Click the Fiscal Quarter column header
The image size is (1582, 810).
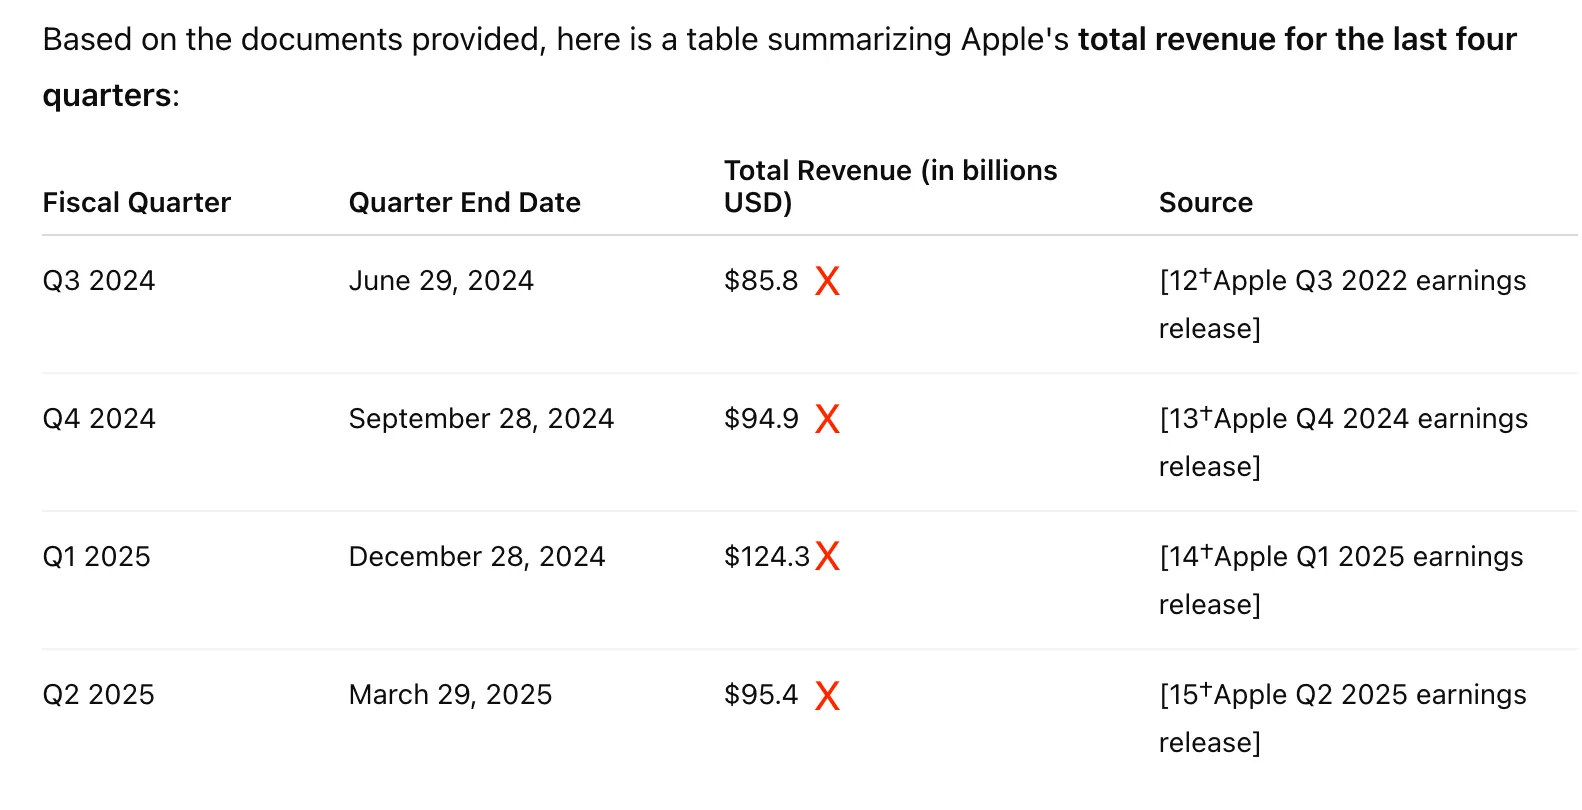[x=136, y=203]
